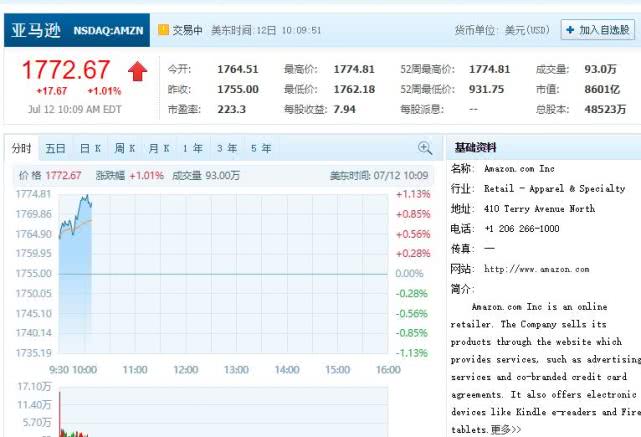Screen dimensions: 641x437
Task: Click the 亚马逊 stock name header
Action: [36, 30]
